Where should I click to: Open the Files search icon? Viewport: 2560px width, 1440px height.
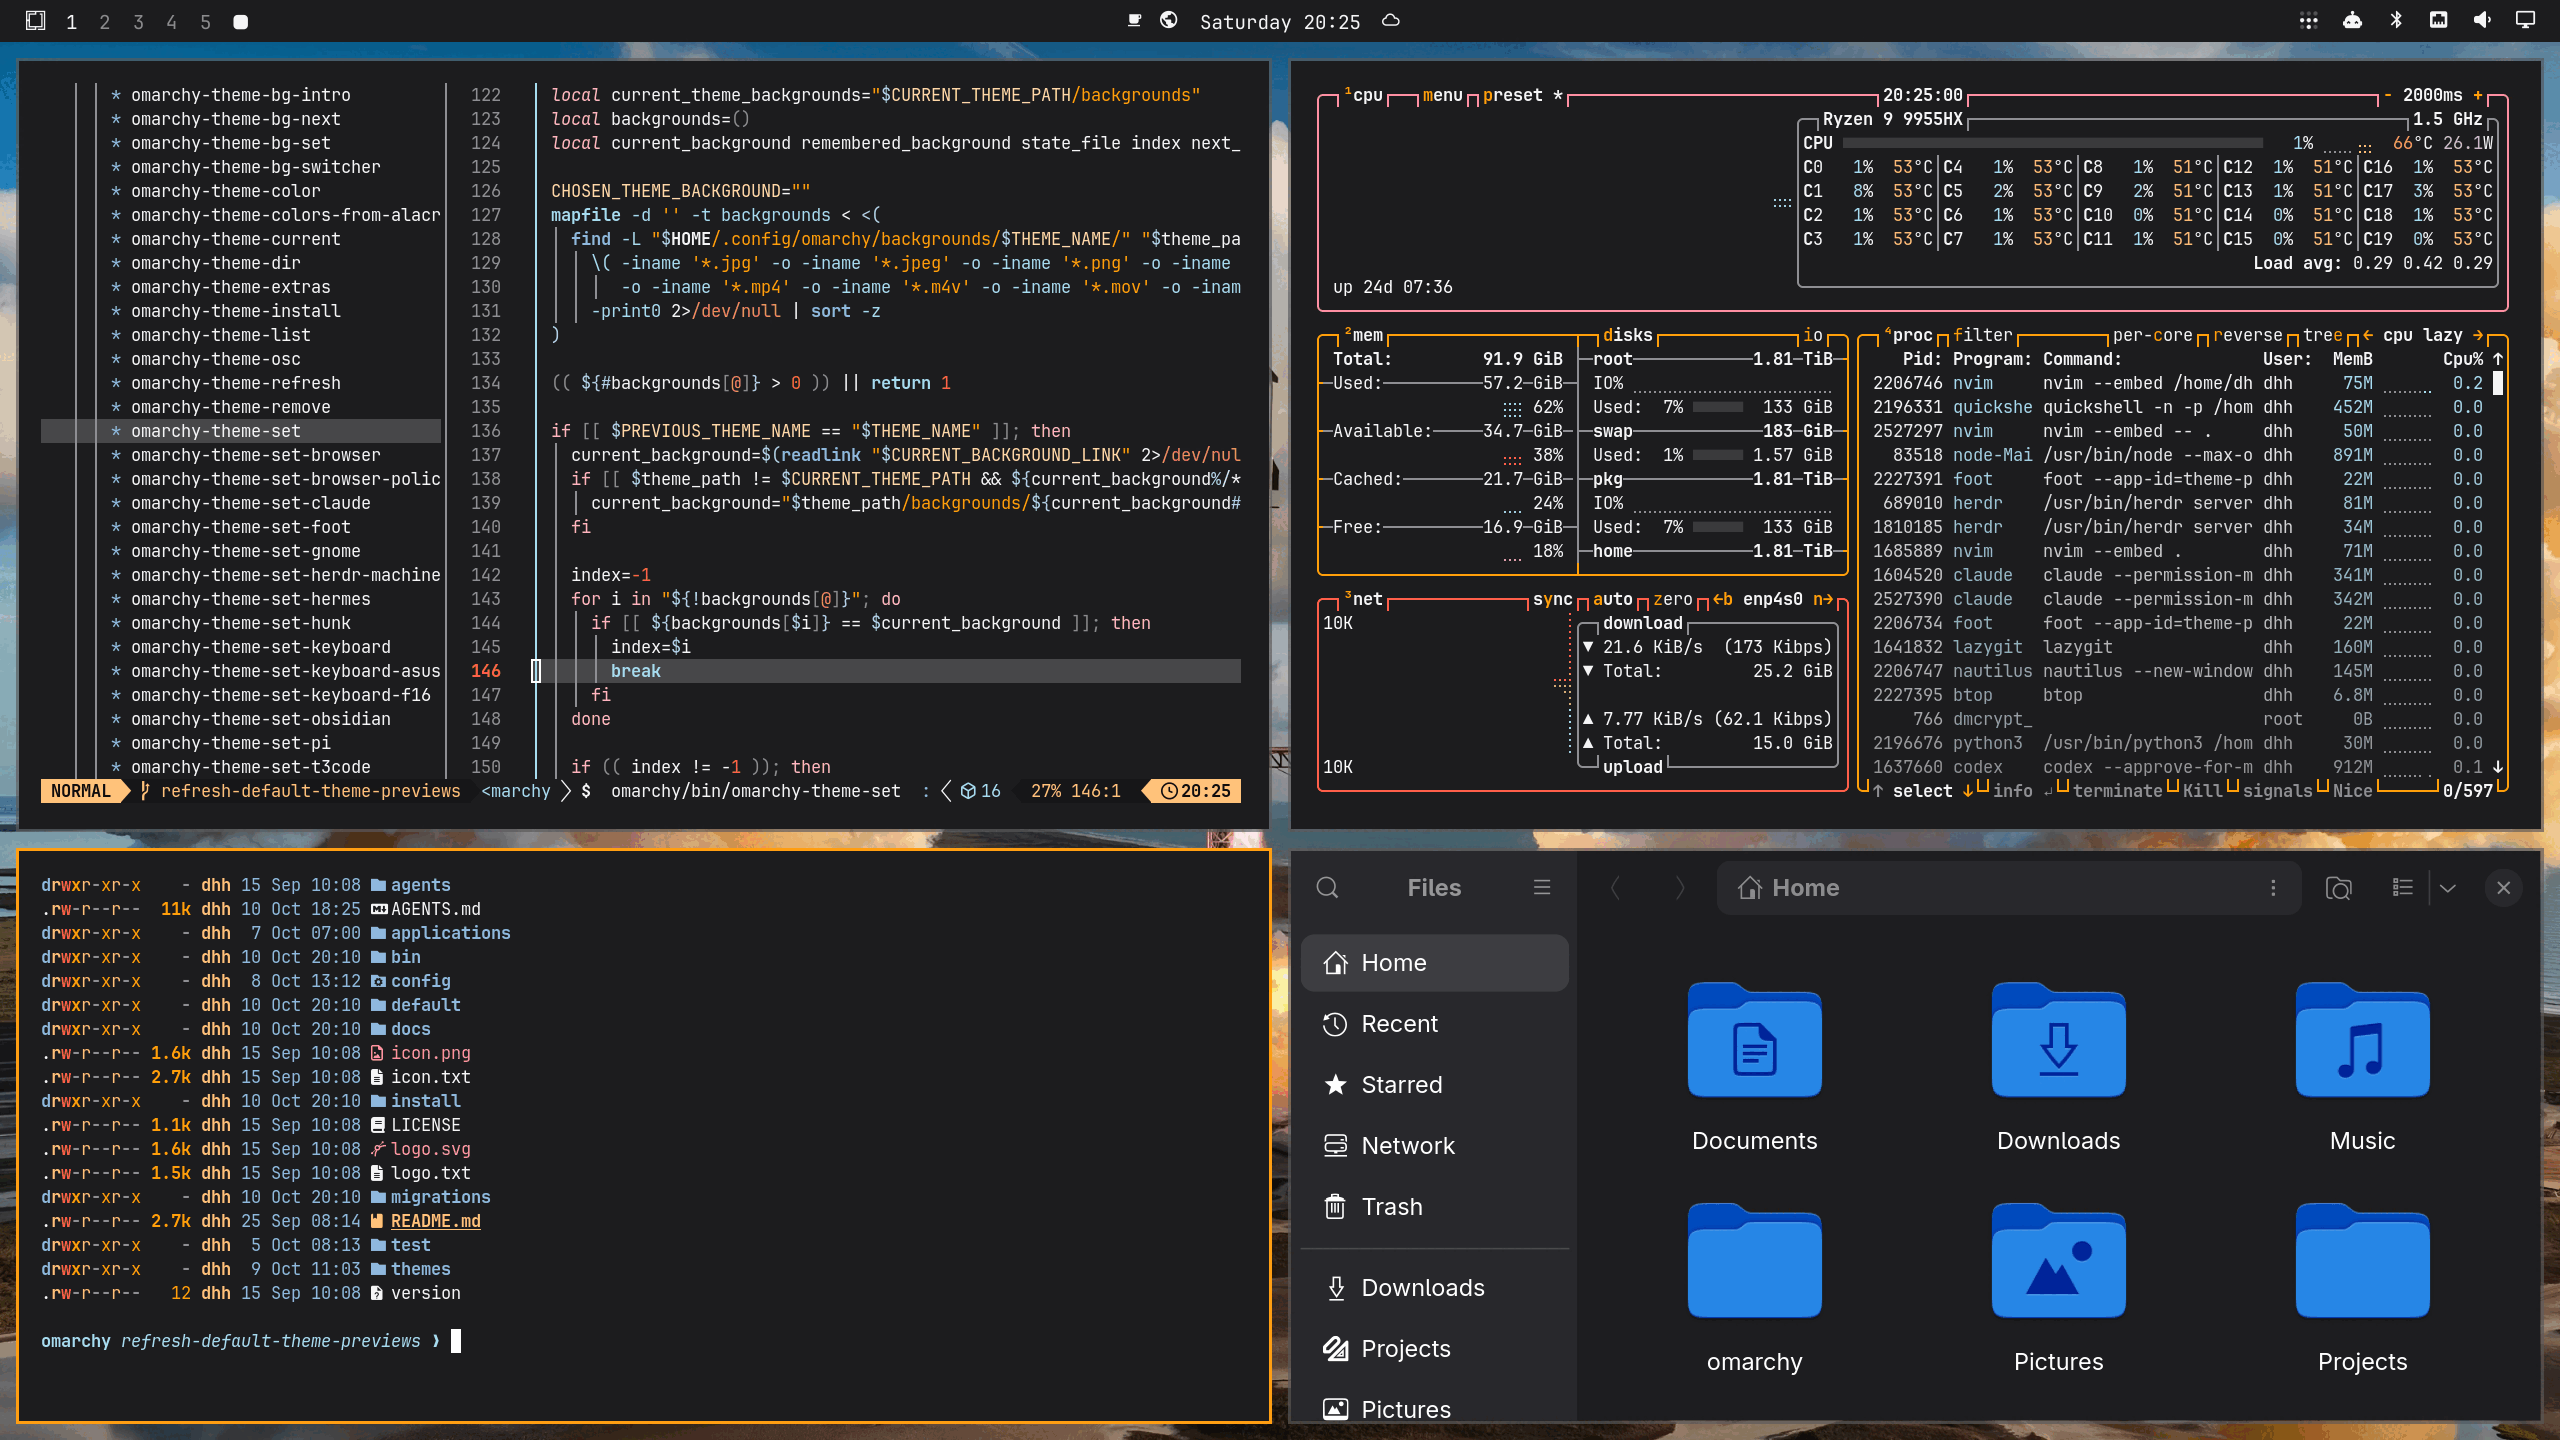click(1327, 888)
